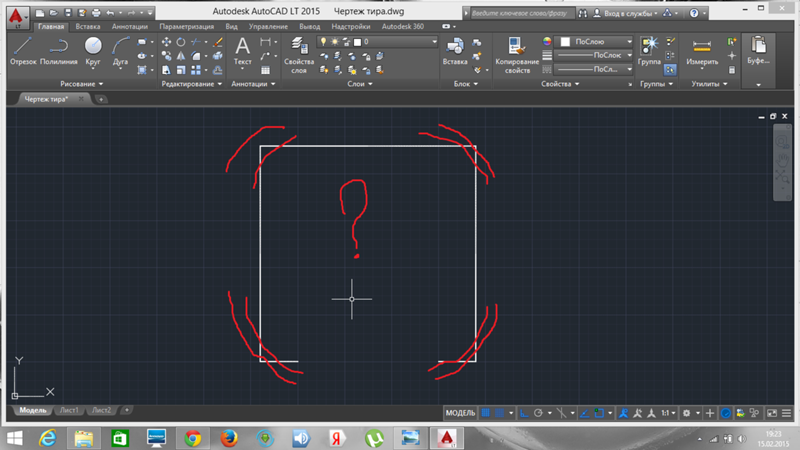Toggle ortho mode in status bar
Image resolution: width=800 pixels, height=450 pixels.
click(x=524, y=413)
